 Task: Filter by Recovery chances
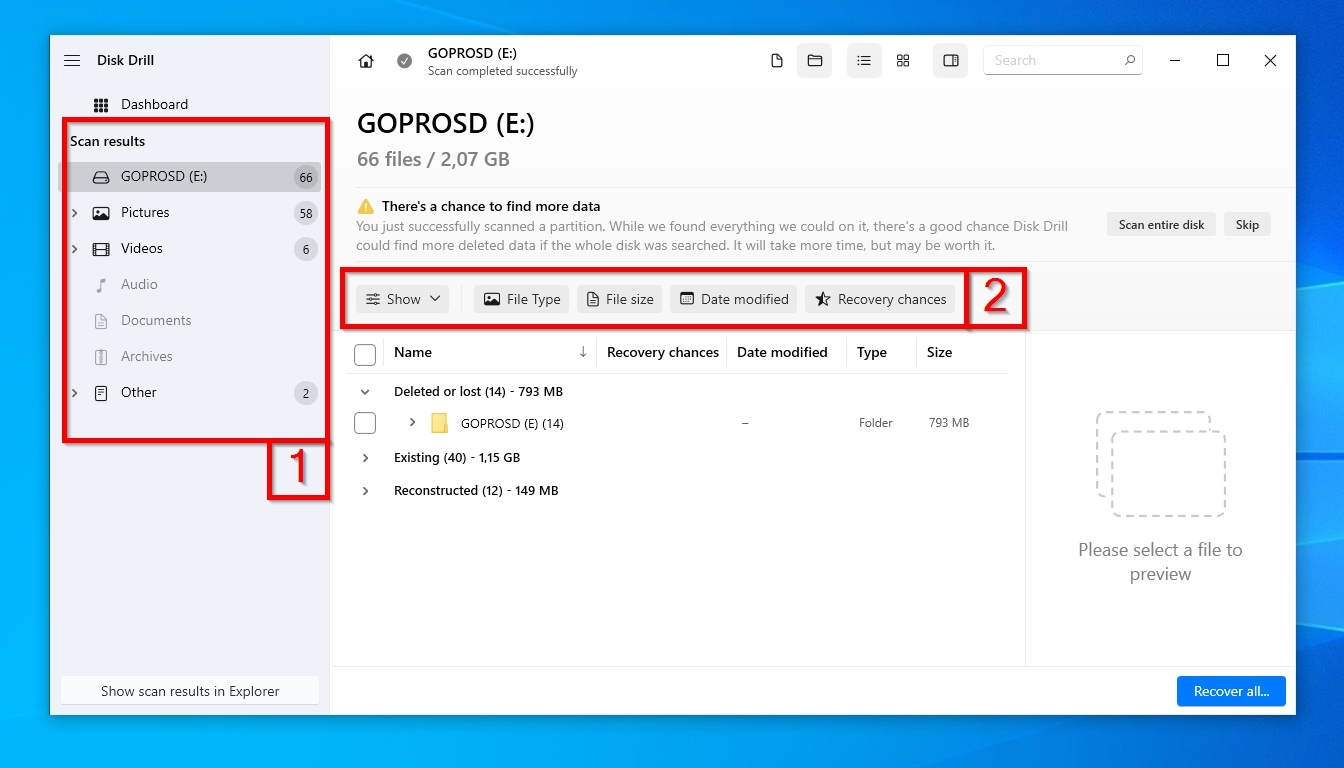click(880, 299)
